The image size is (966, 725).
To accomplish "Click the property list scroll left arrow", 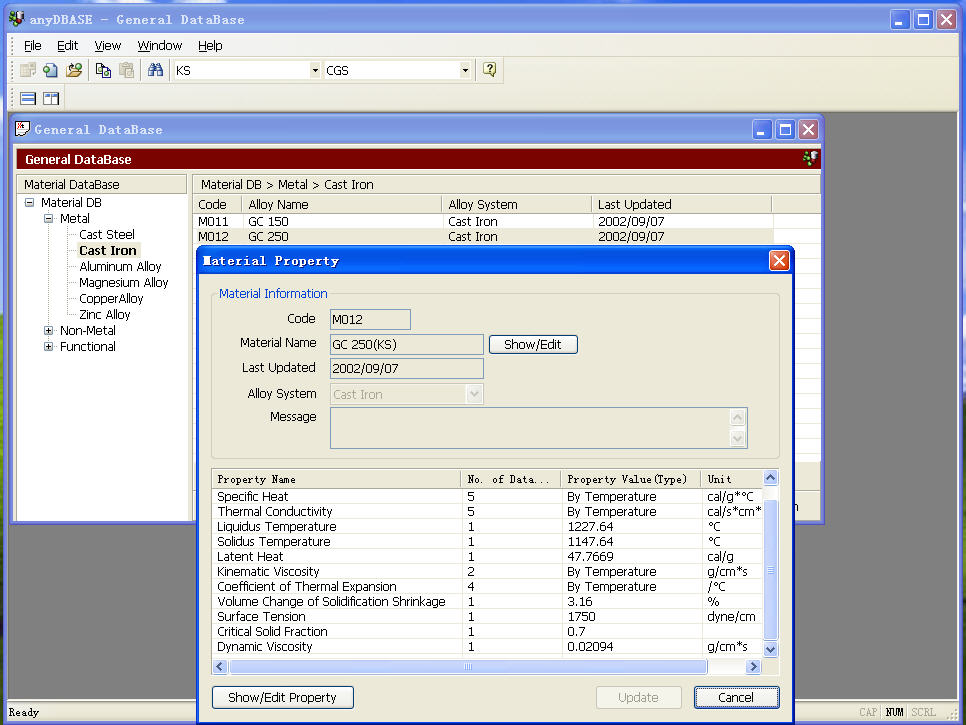I will click(x=220, y=666).
